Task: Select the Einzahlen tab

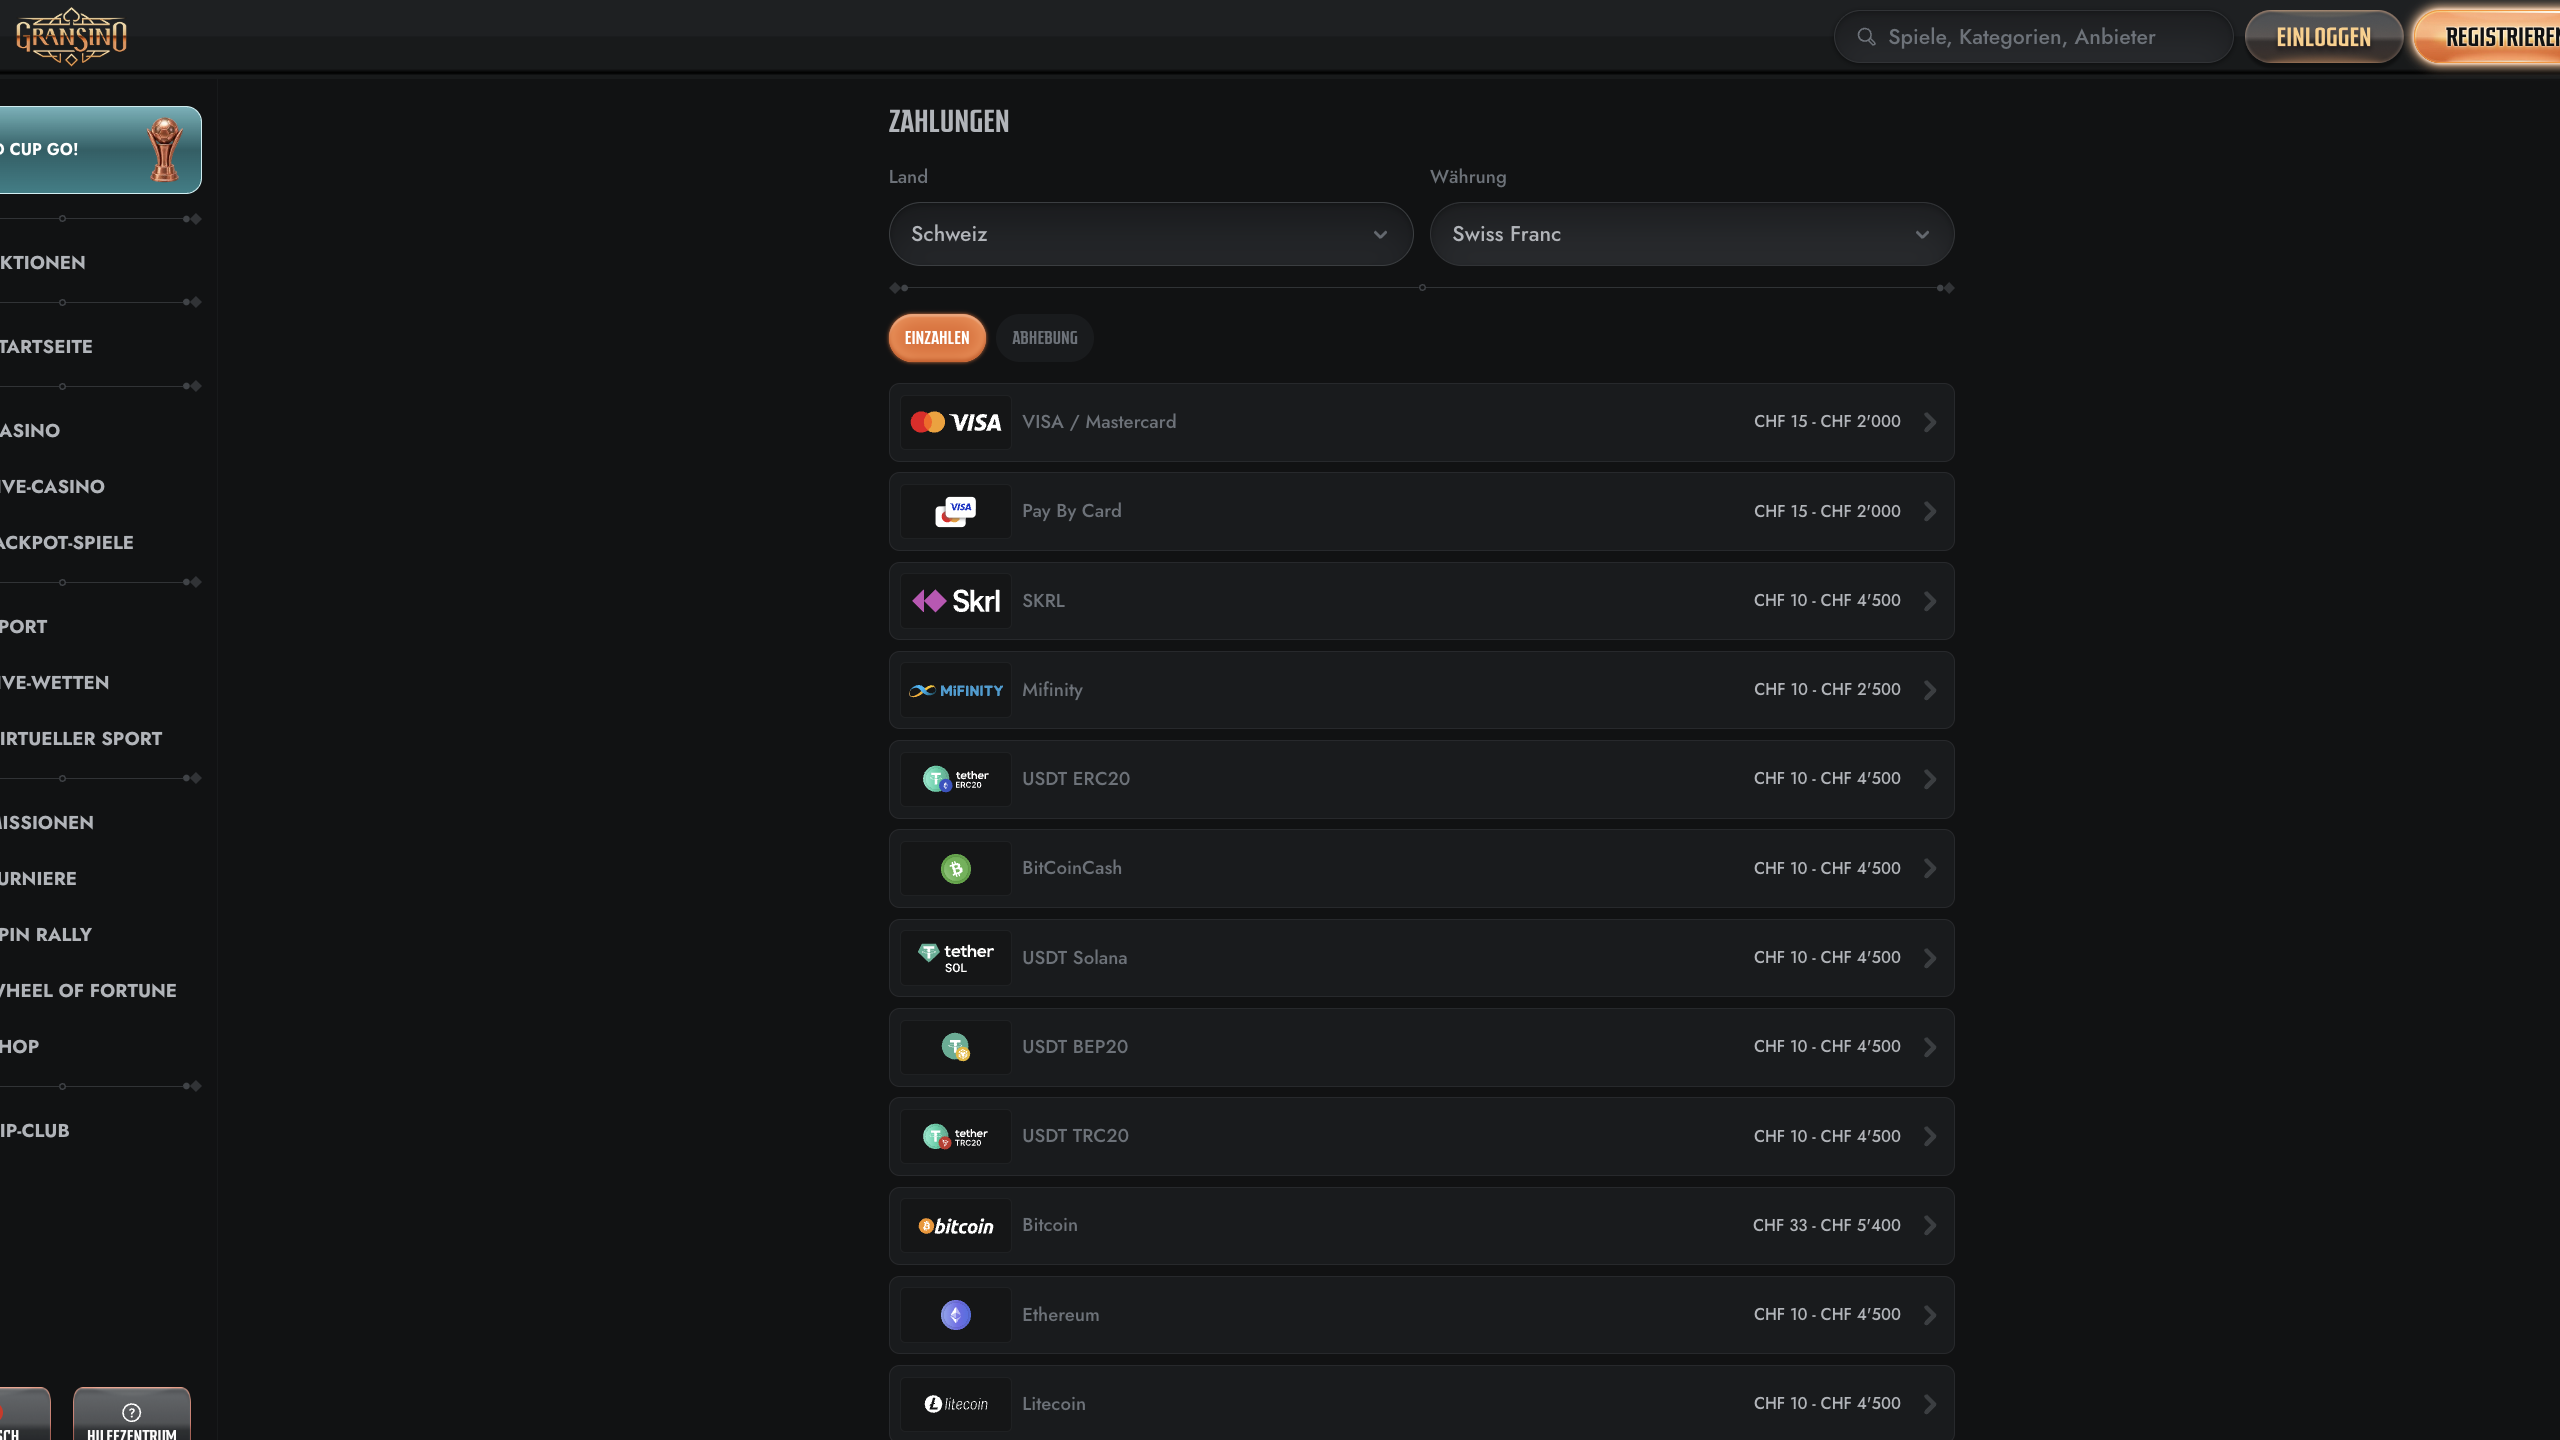Action: [937, 338]
